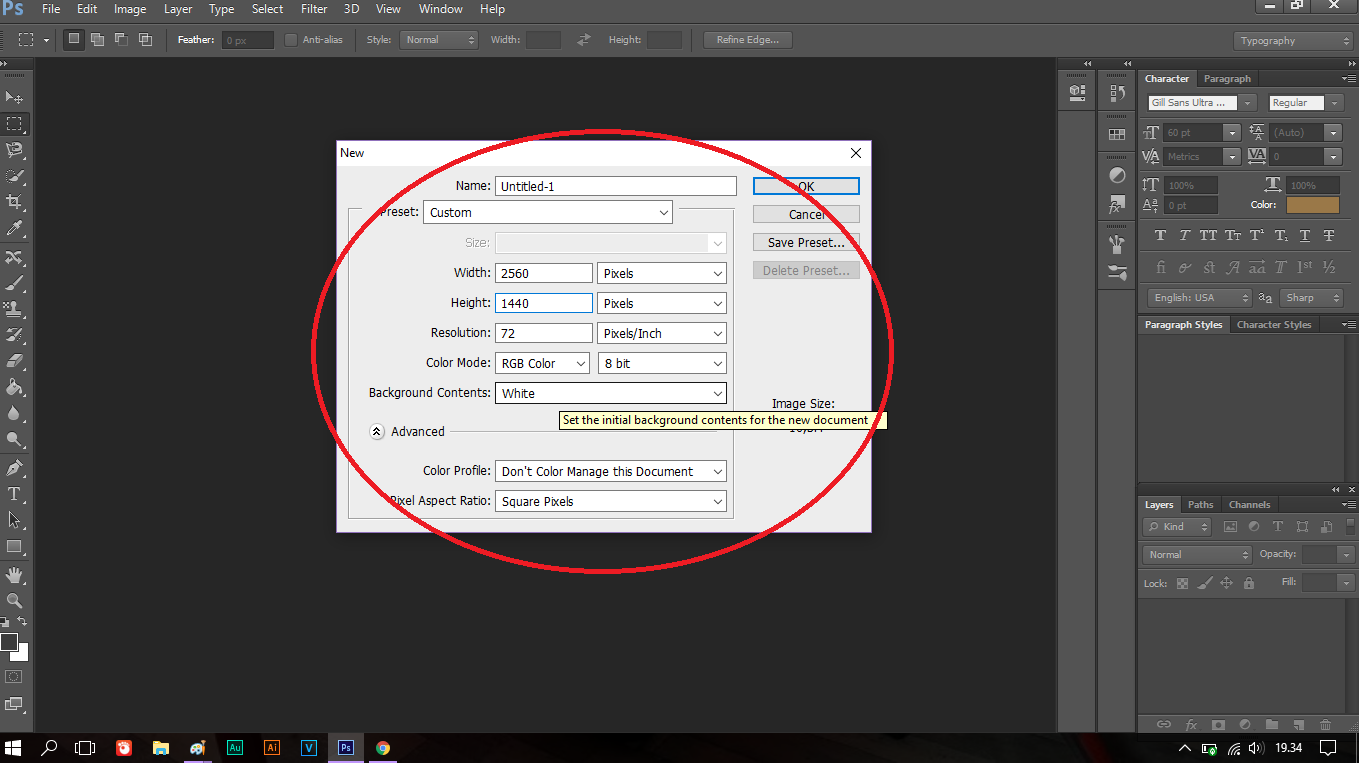Open the Styles fx panel icon
Viewport: 1359px width, 765px height.
pyautogui.click(x=1117, y=205)
